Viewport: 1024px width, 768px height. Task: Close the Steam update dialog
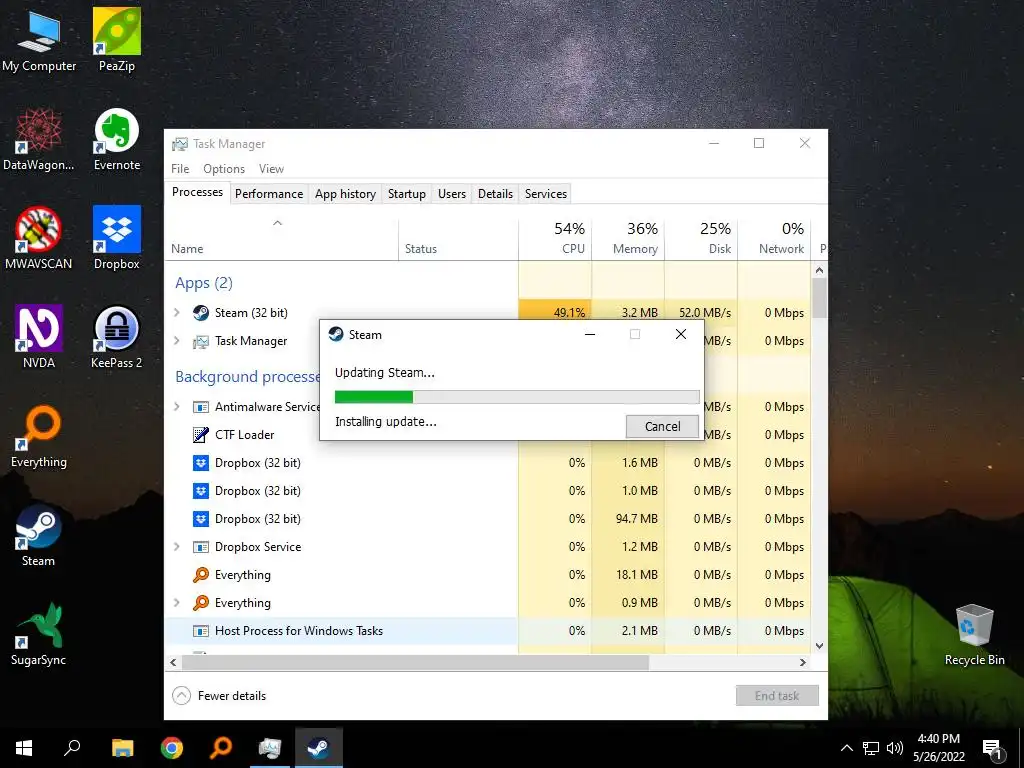tap(680, 334)
